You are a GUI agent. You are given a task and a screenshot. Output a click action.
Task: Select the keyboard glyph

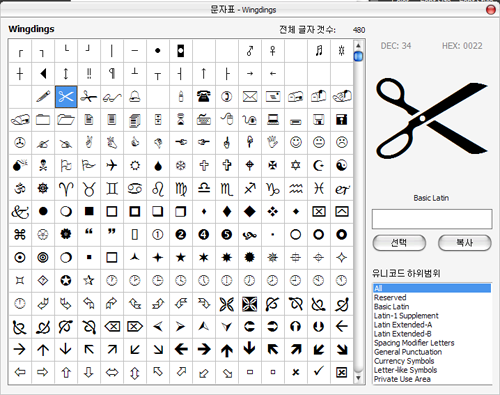click(204, 120)
